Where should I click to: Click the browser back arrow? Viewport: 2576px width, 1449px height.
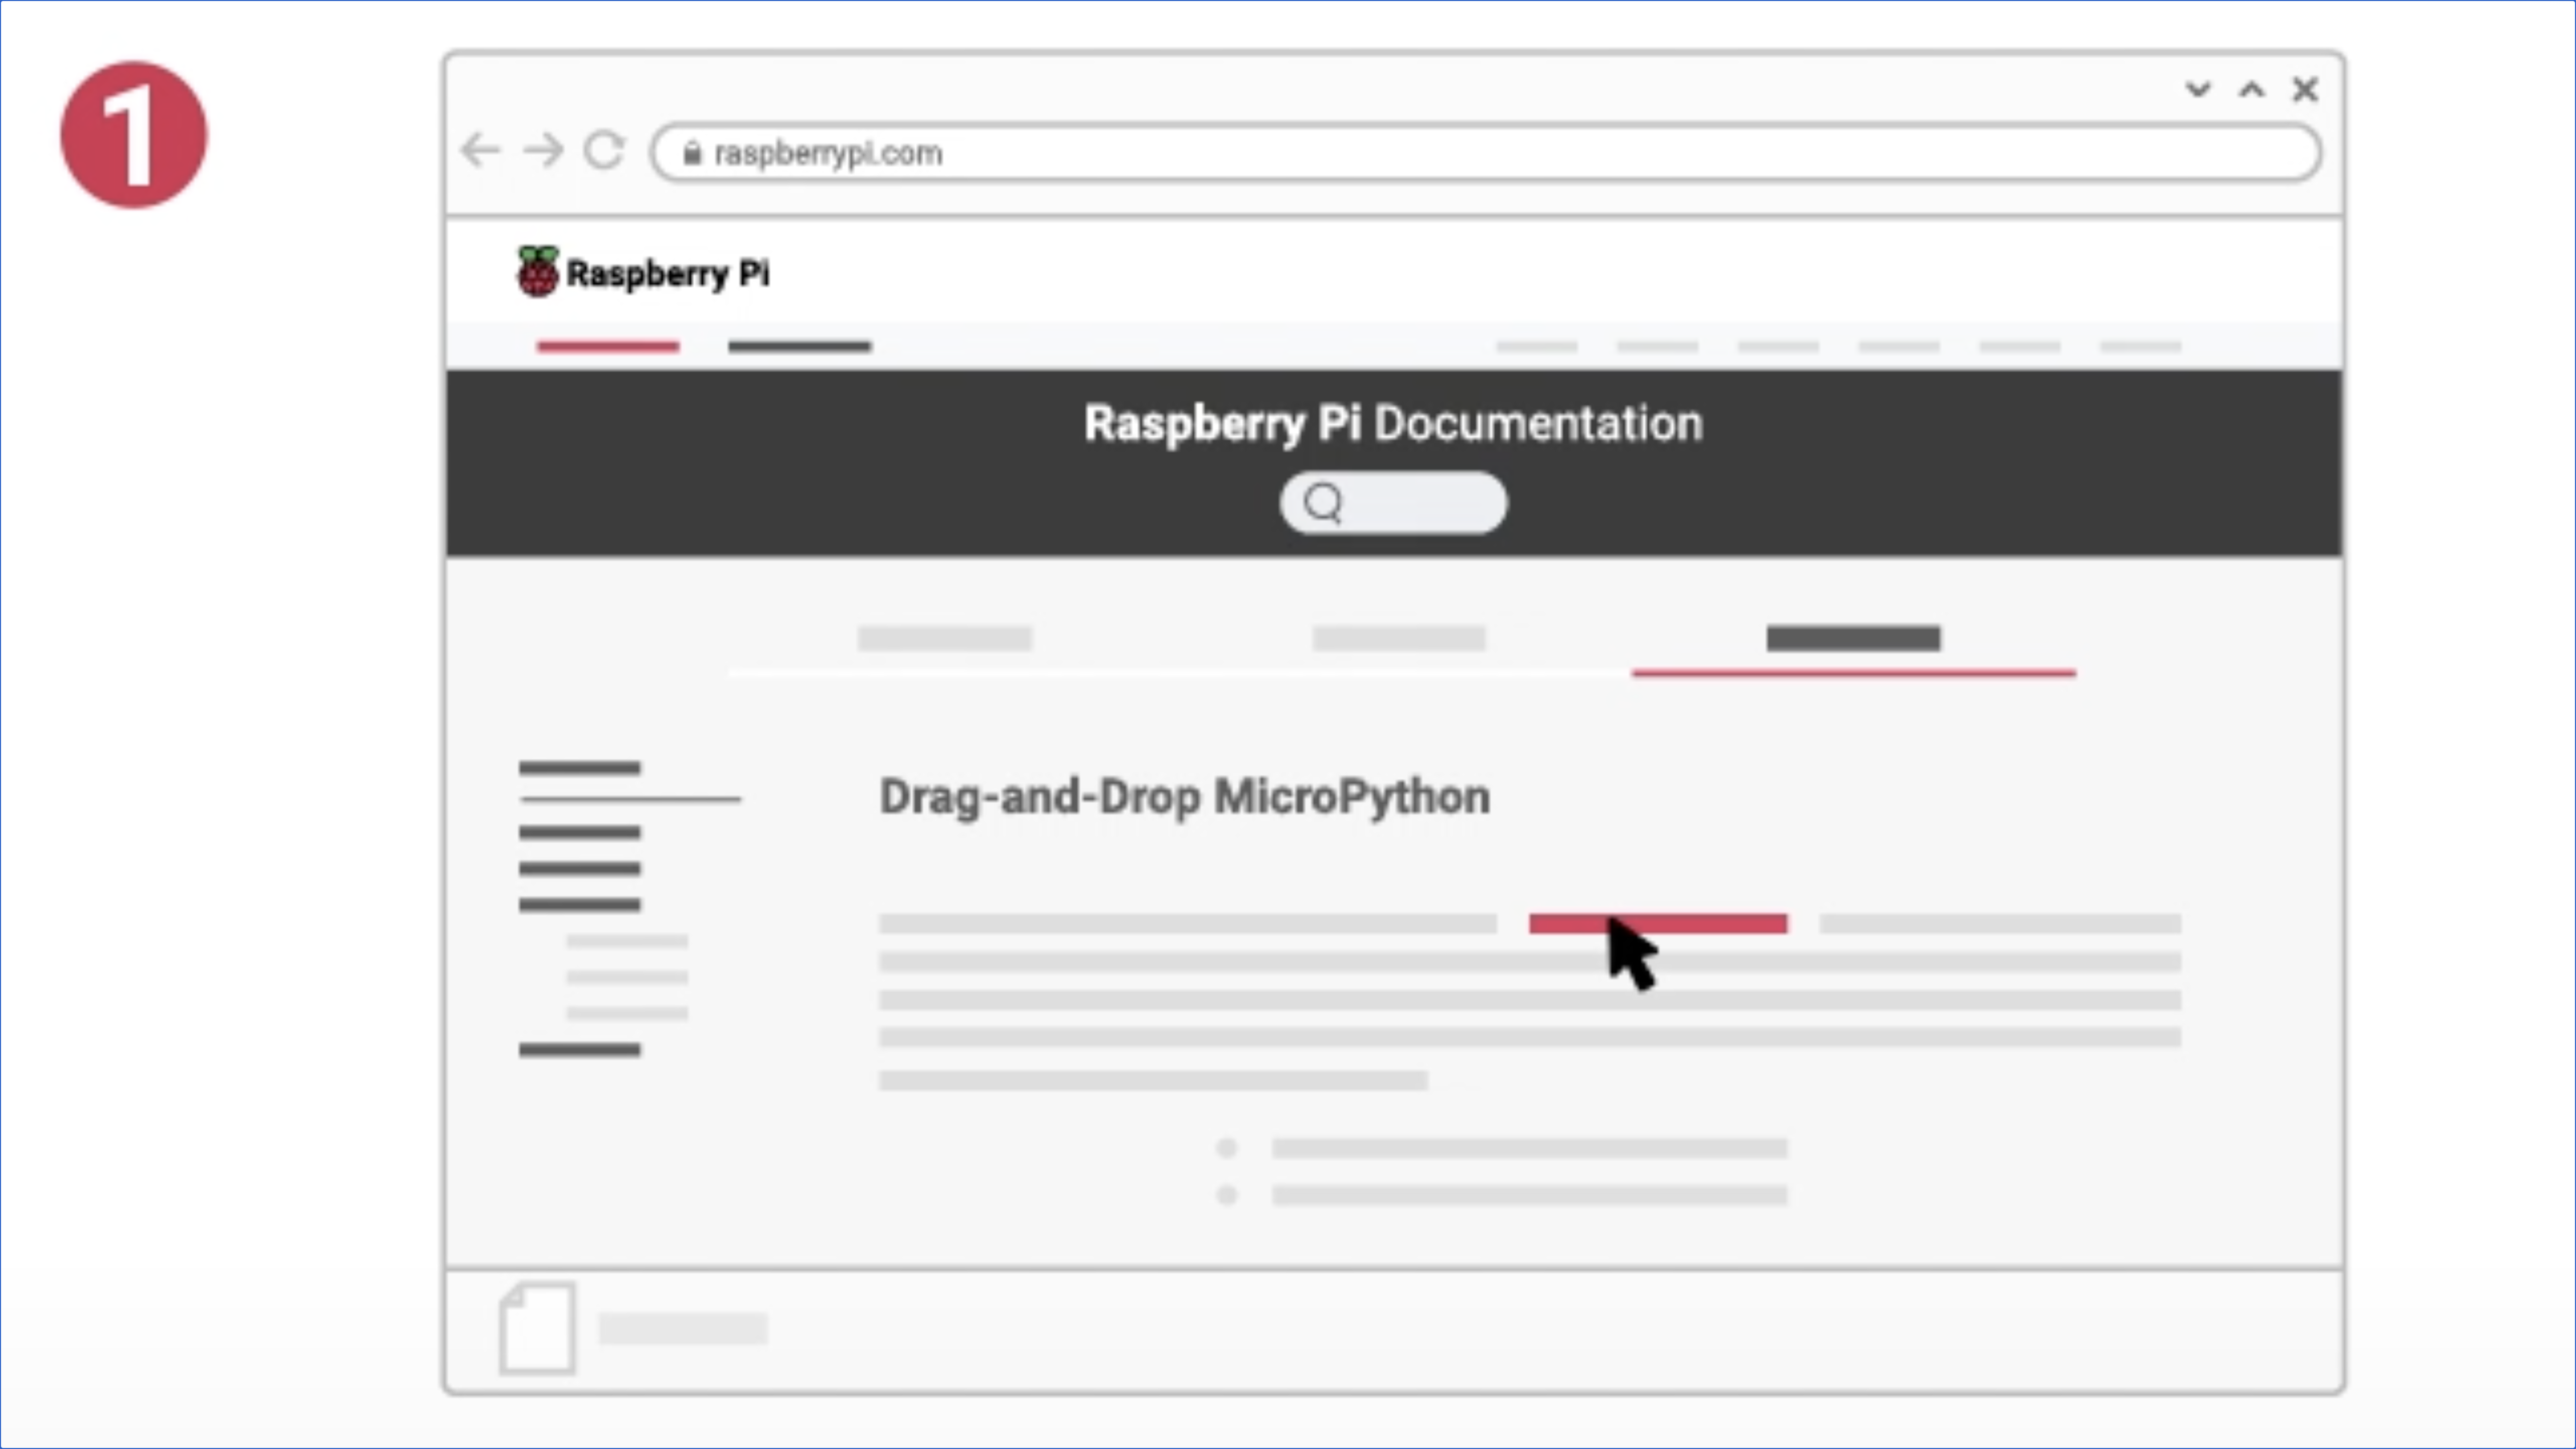point(481,151)
